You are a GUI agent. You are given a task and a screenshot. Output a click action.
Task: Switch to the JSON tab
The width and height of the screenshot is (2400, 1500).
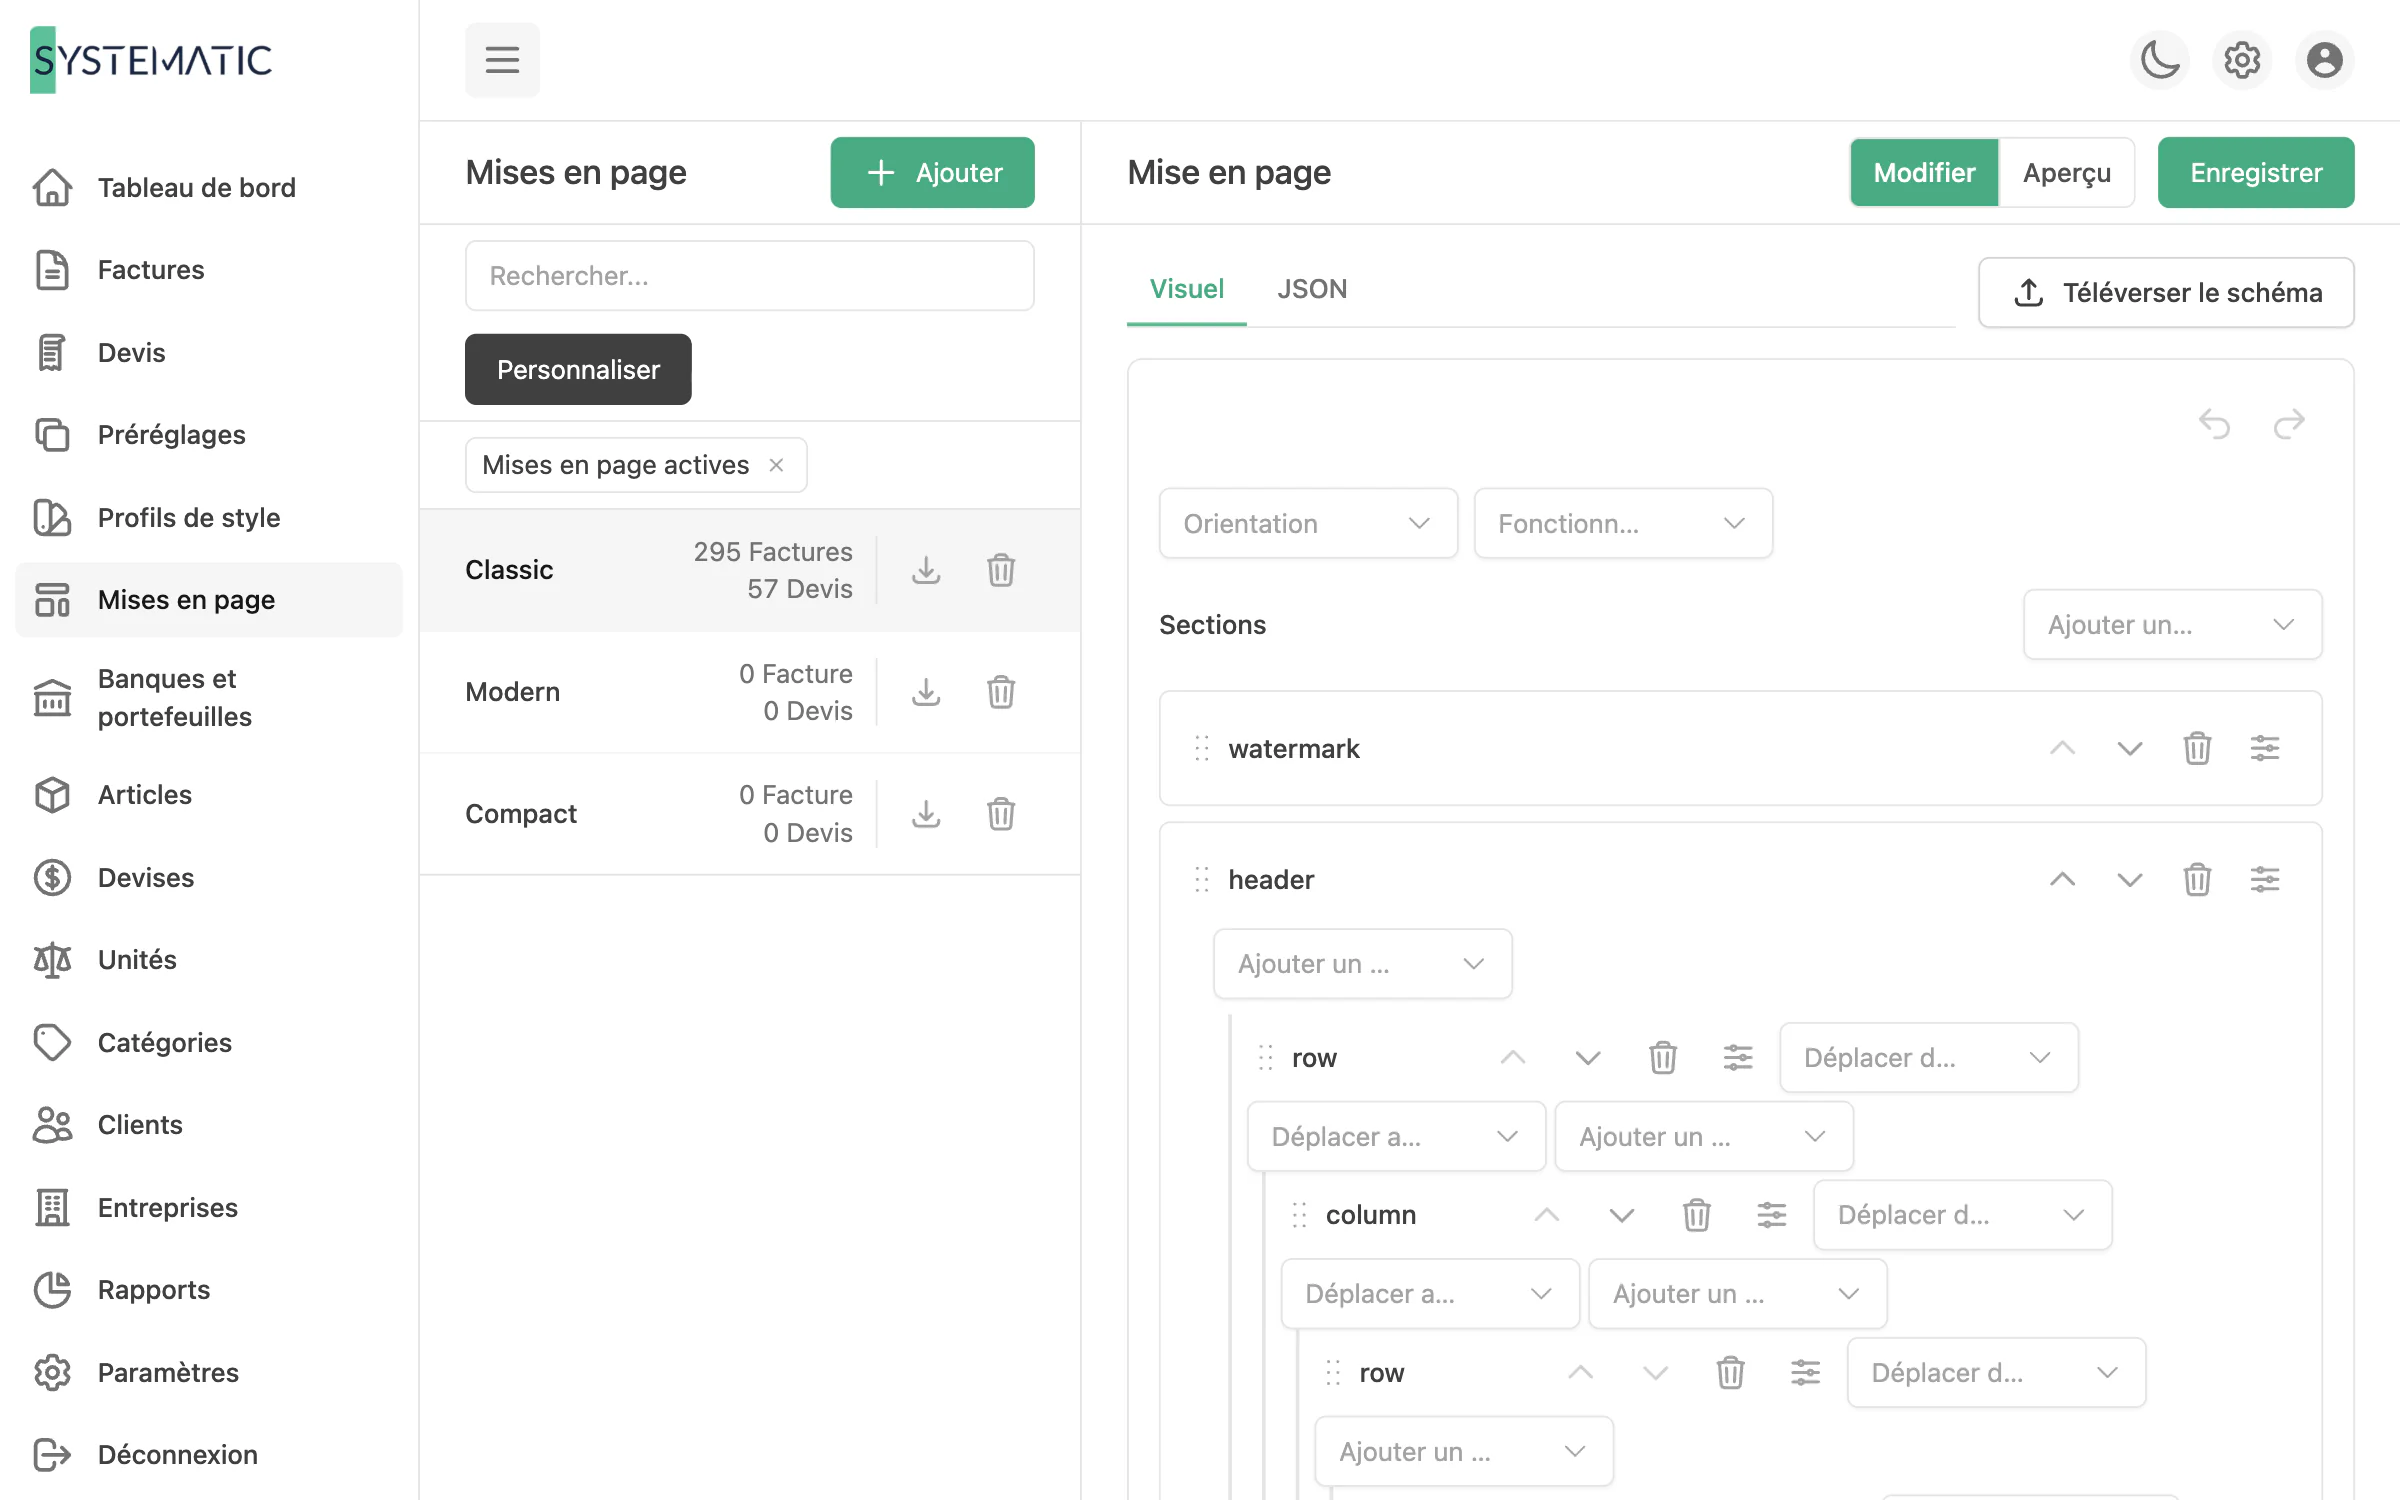click(1312, 289)
